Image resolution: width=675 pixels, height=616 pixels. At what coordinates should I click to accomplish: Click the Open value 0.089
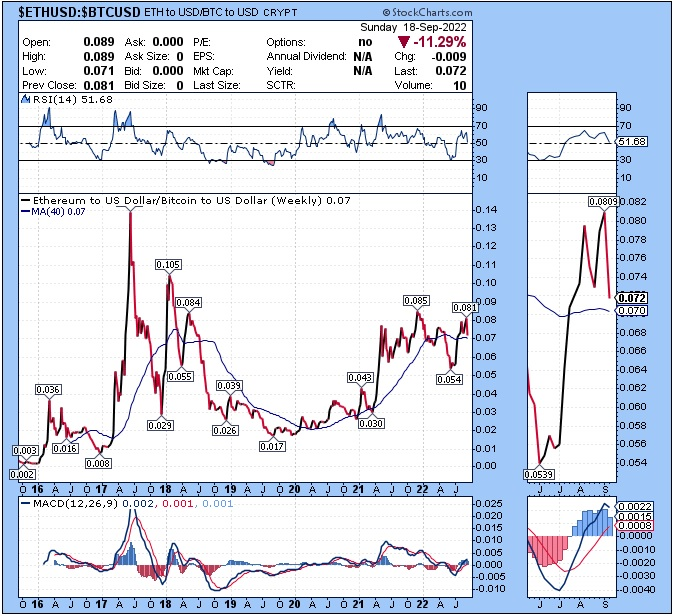[99, 42]
